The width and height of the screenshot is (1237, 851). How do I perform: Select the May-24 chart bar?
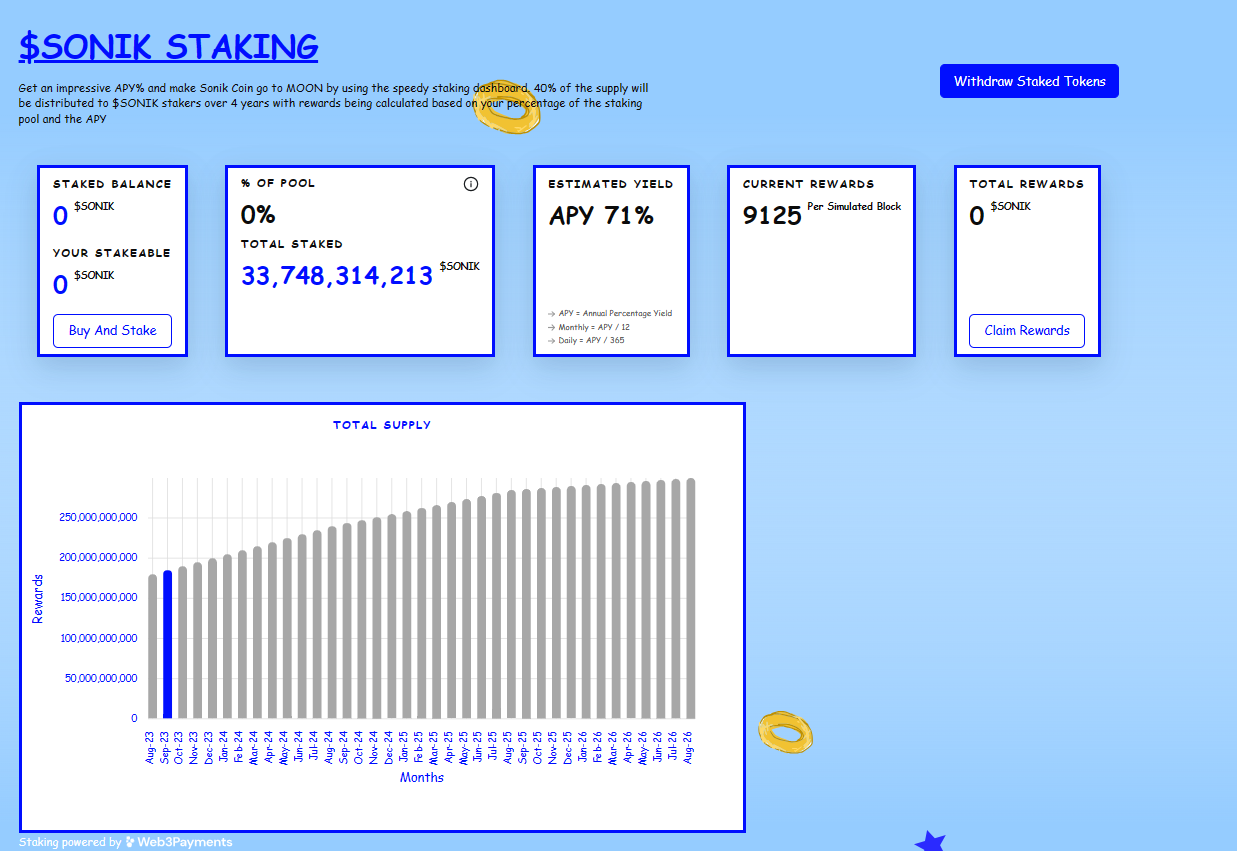tap(287, 628)
